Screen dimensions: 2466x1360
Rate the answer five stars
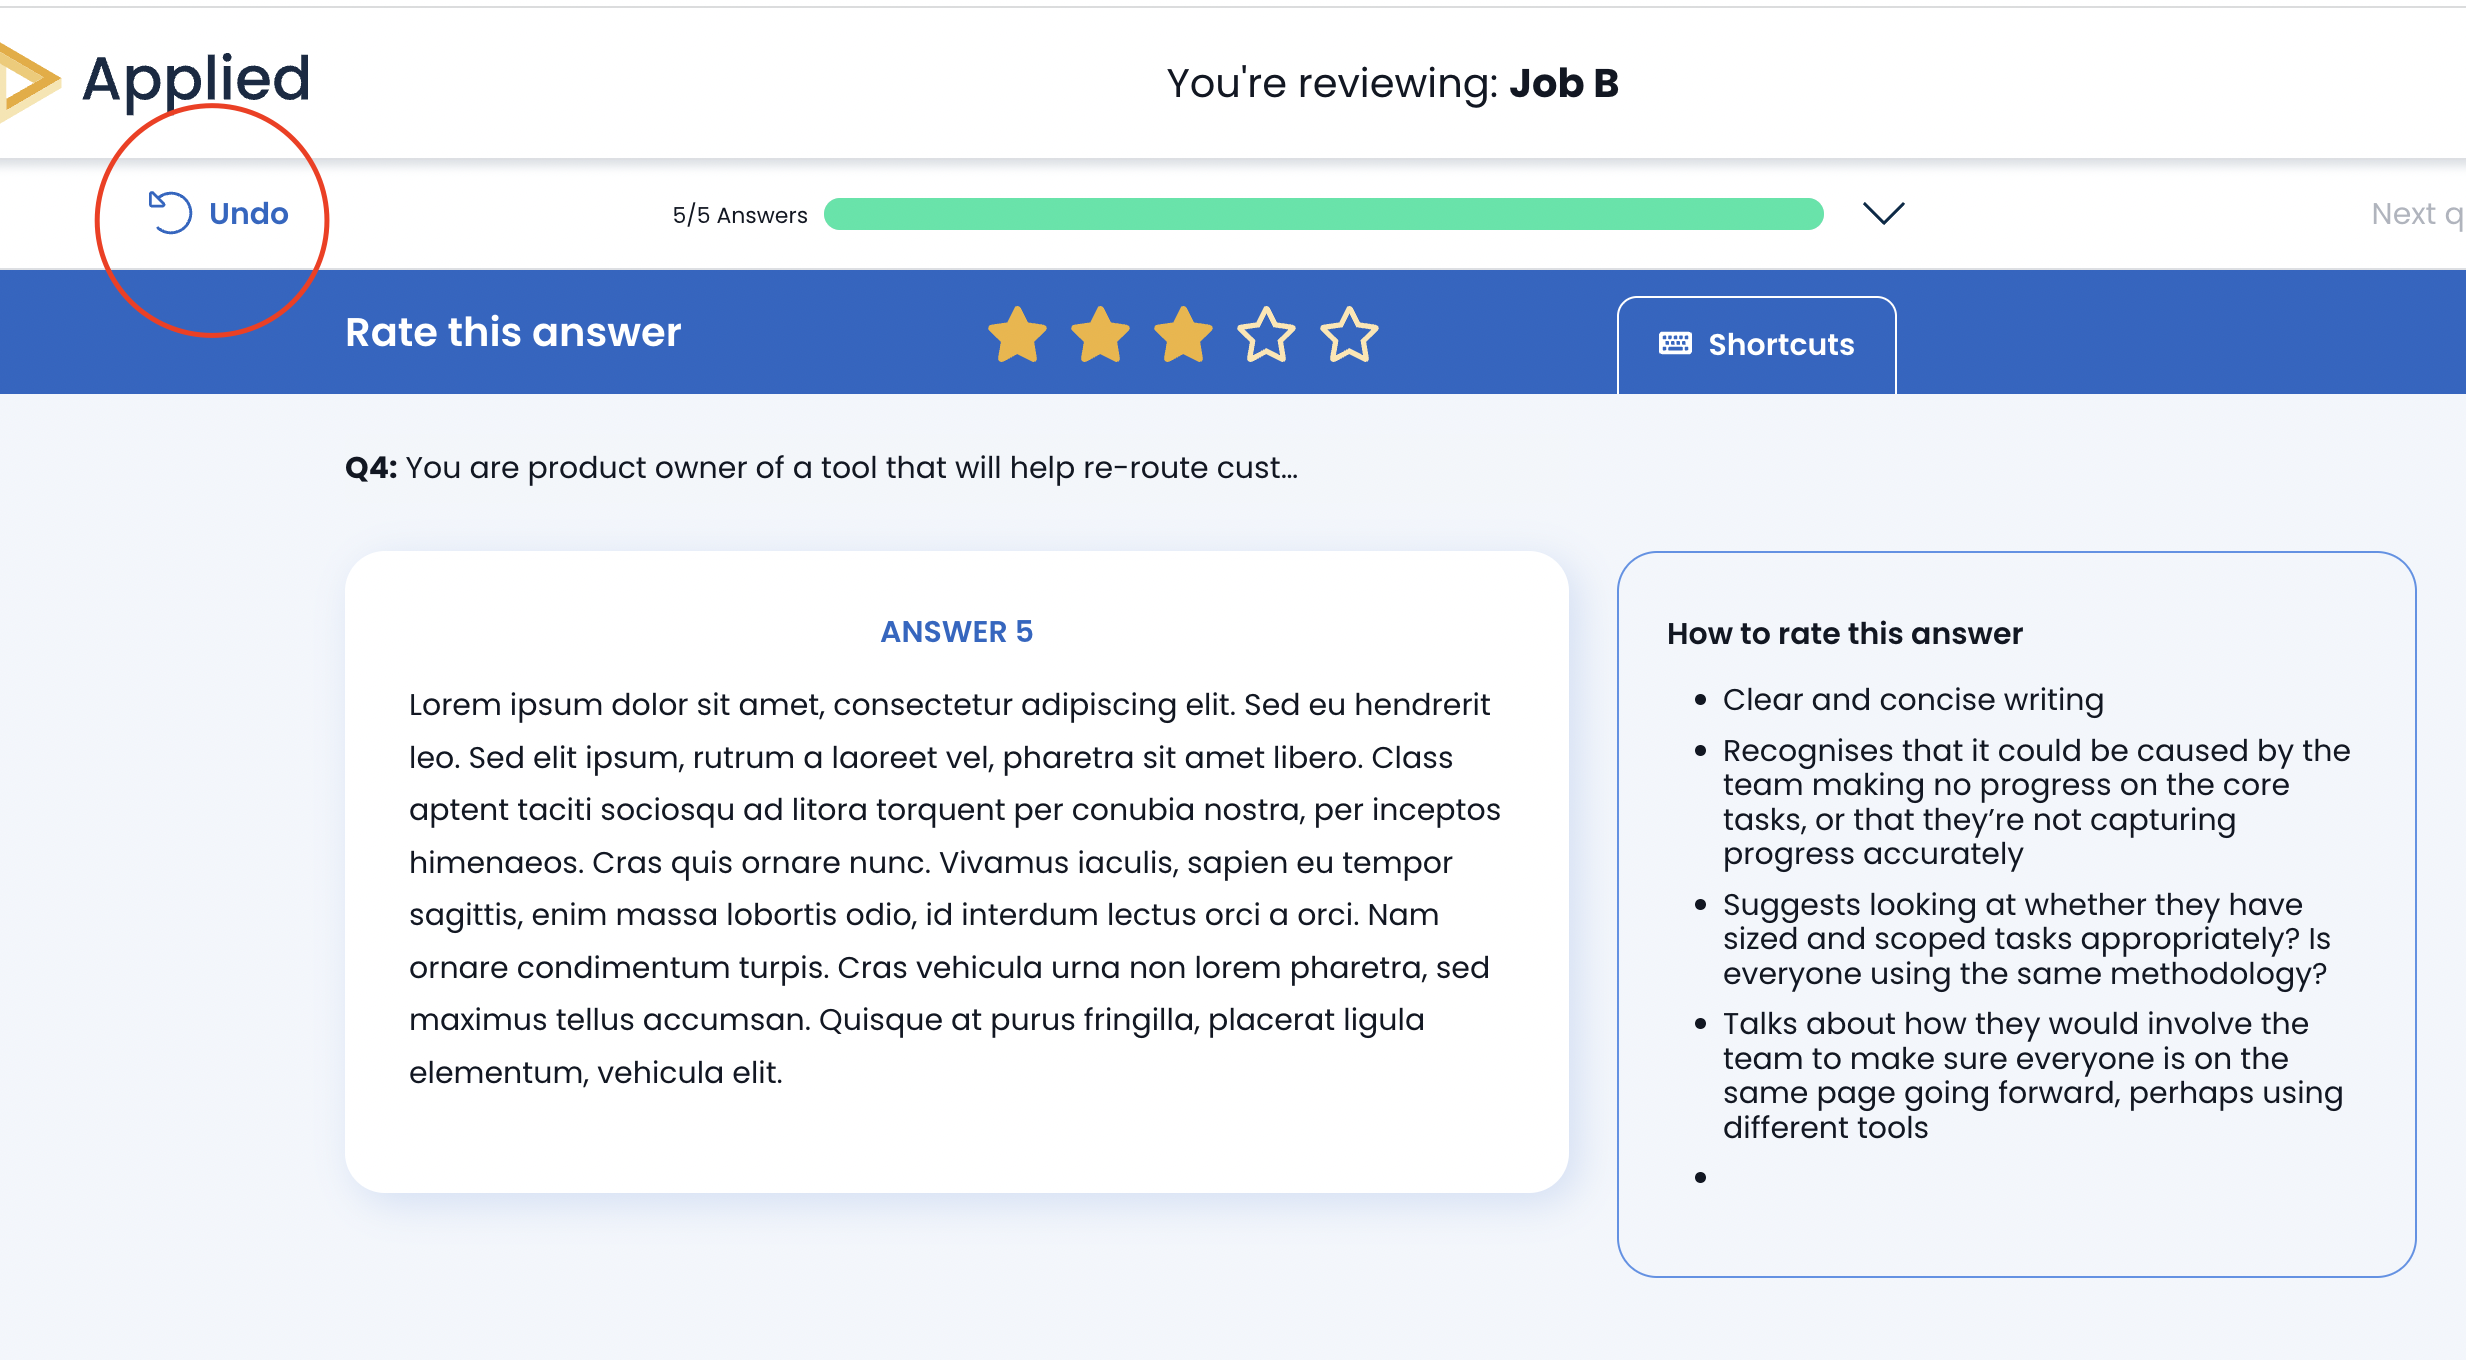click(x=1349, y=334)
